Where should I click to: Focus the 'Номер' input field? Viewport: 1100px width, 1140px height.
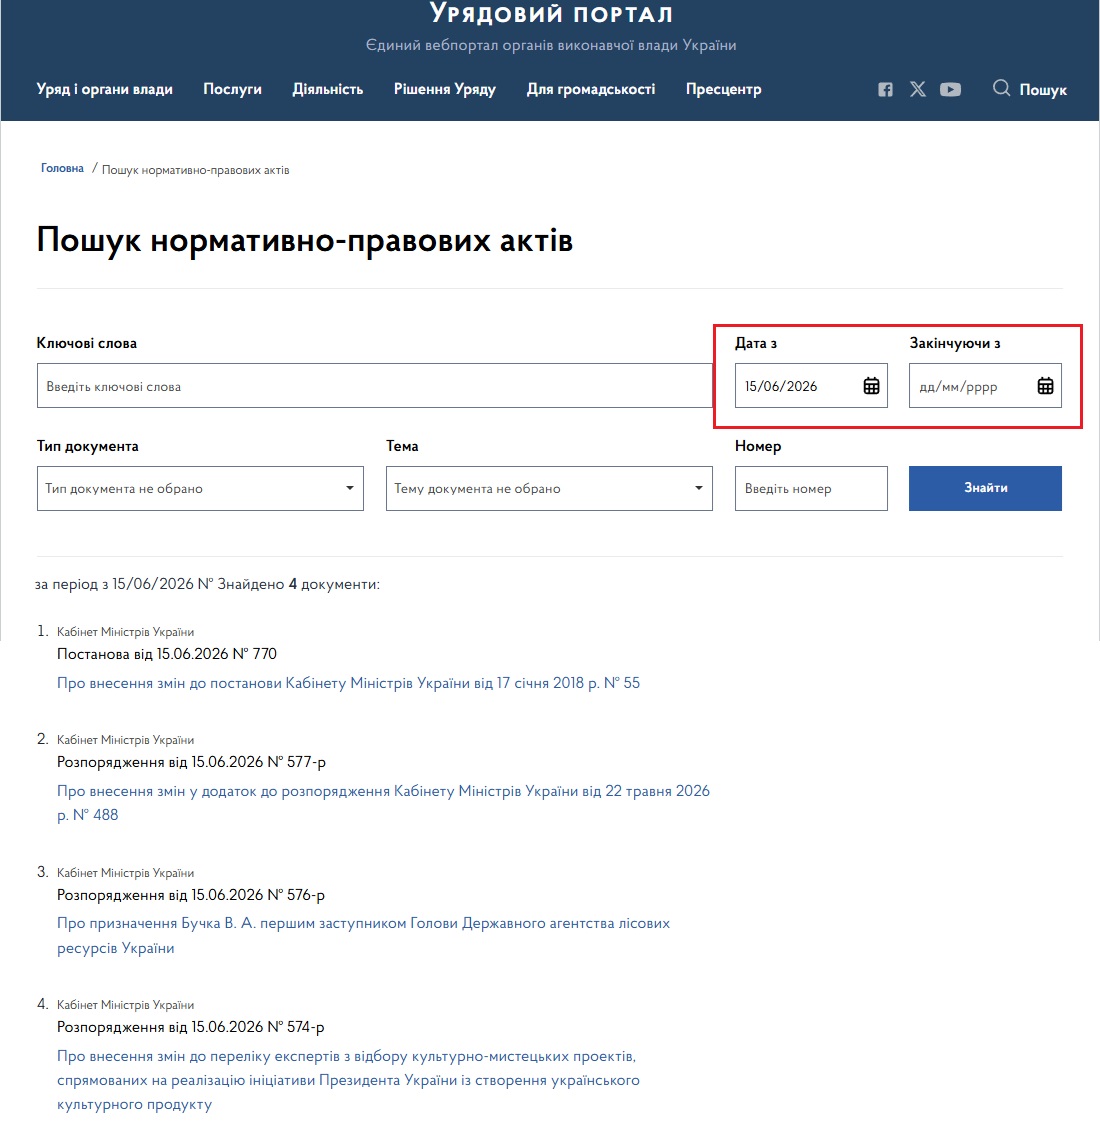pyautogui.click(x=811, y=489)
